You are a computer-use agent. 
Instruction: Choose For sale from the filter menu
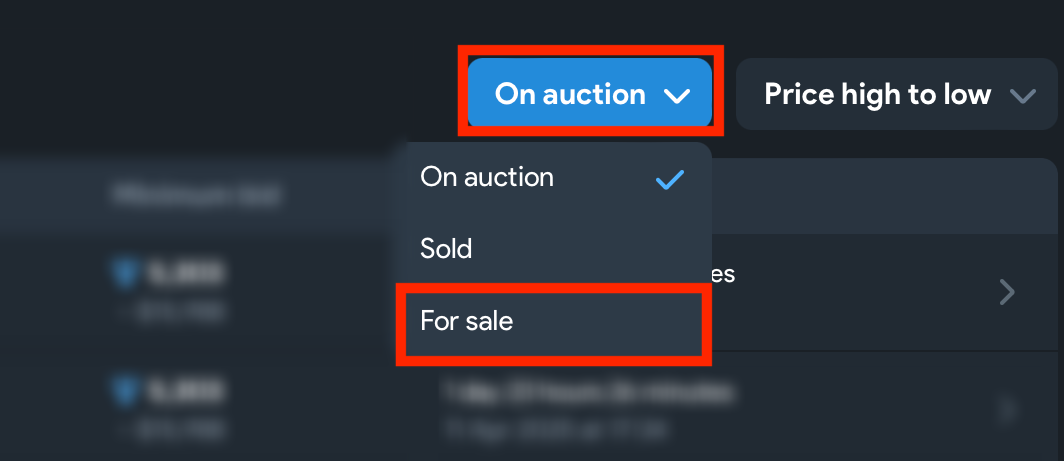[x=554, y=320]
